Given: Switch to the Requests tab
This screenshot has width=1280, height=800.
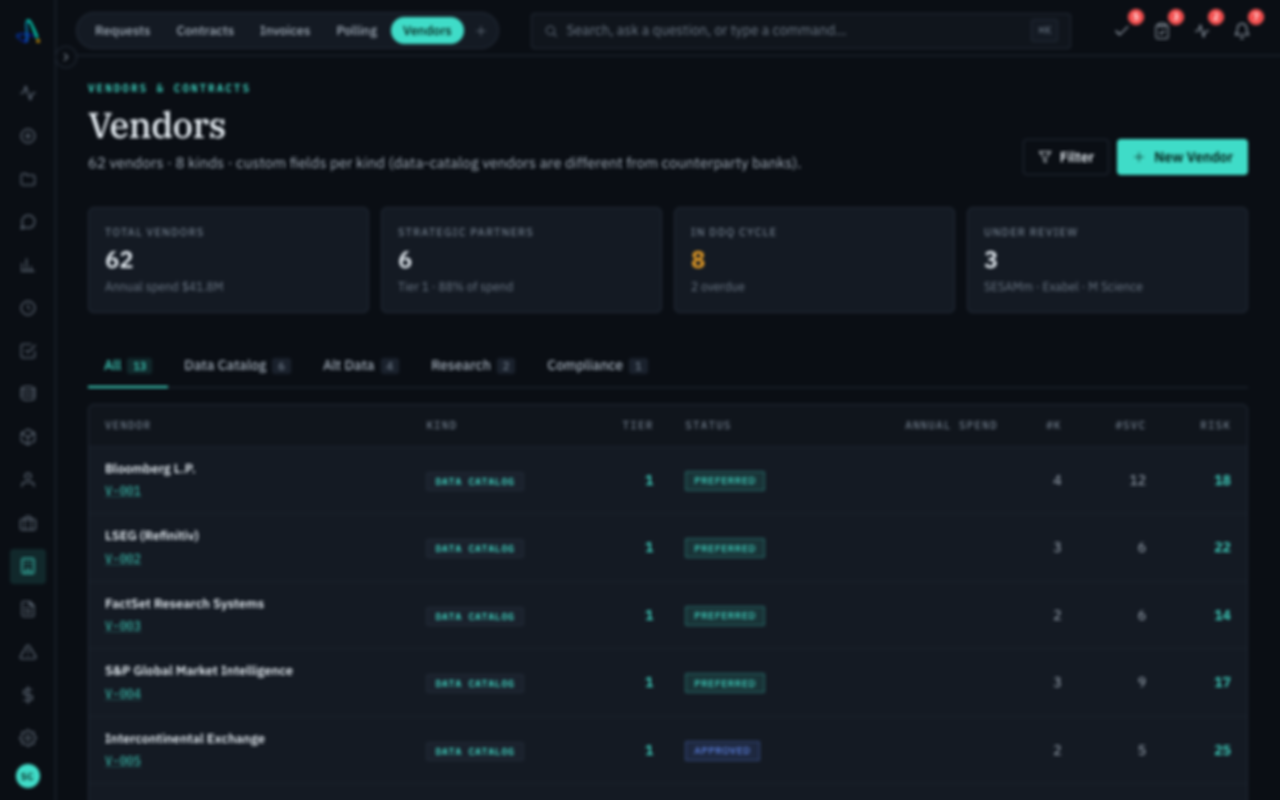Looking at the screenshot, I should pyautogui.click(x=122, y=31).
